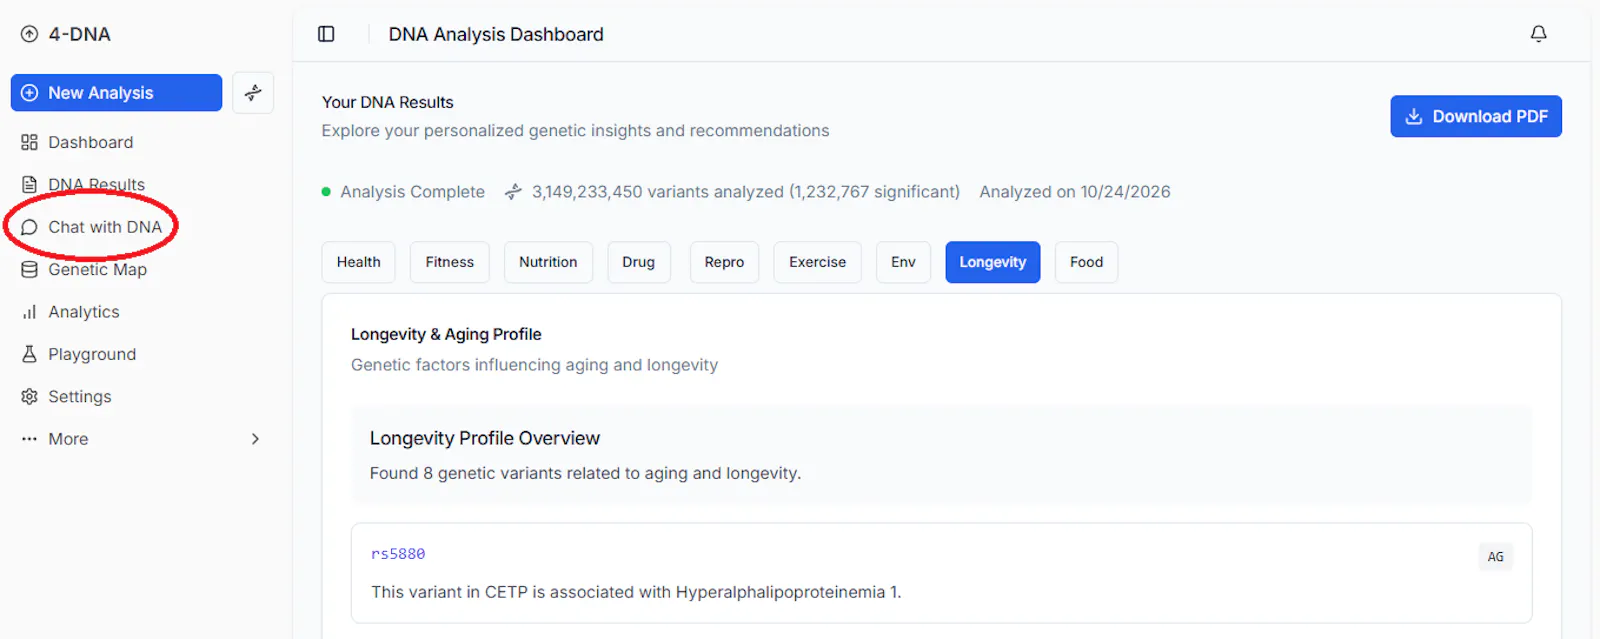Switch to the Food tab
Screen dimensions: 1600x639
(1086, 262)
